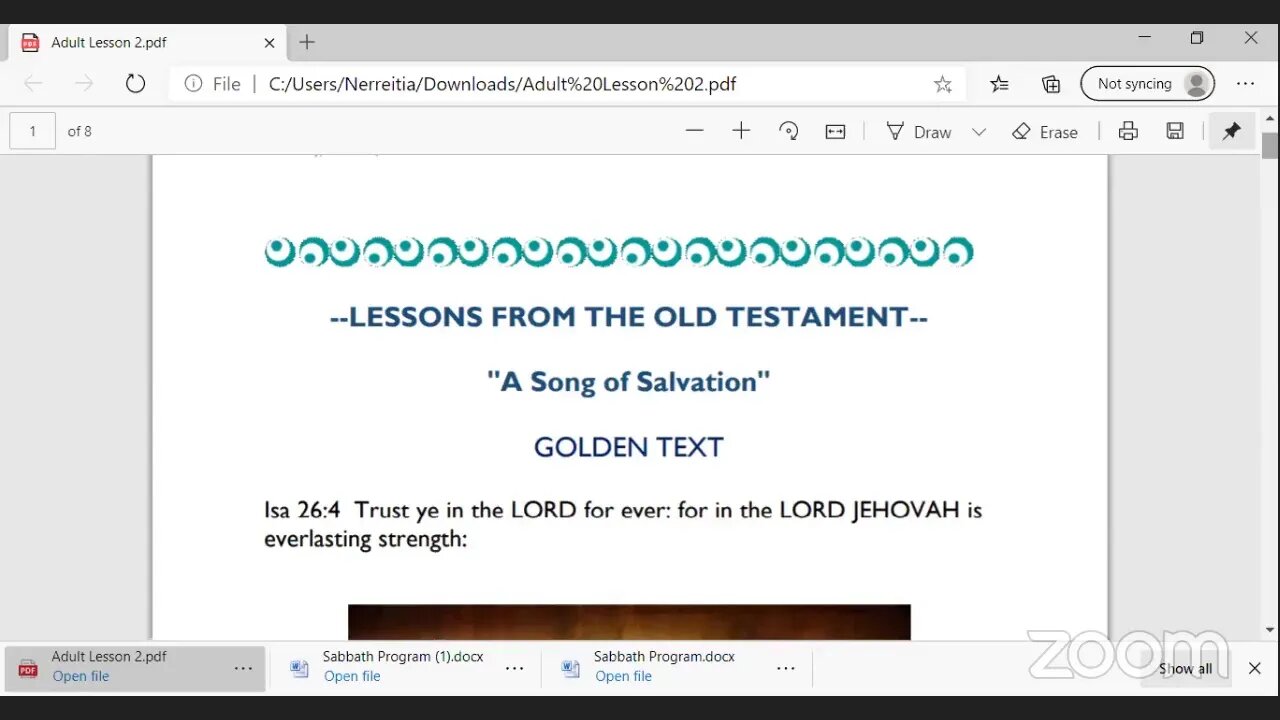The image size is (1280, 720).
Task: Click the browser Forward arrow
Action: [x=84, y=84]
